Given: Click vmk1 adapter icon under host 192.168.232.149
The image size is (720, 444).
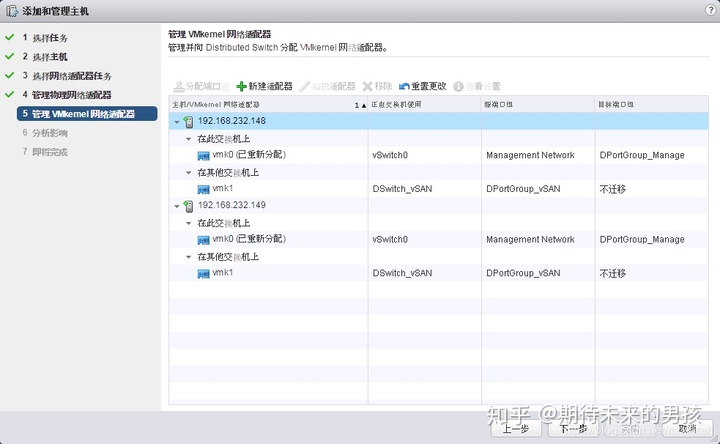Looking at the screenshot, I should [x=203, y=274].
